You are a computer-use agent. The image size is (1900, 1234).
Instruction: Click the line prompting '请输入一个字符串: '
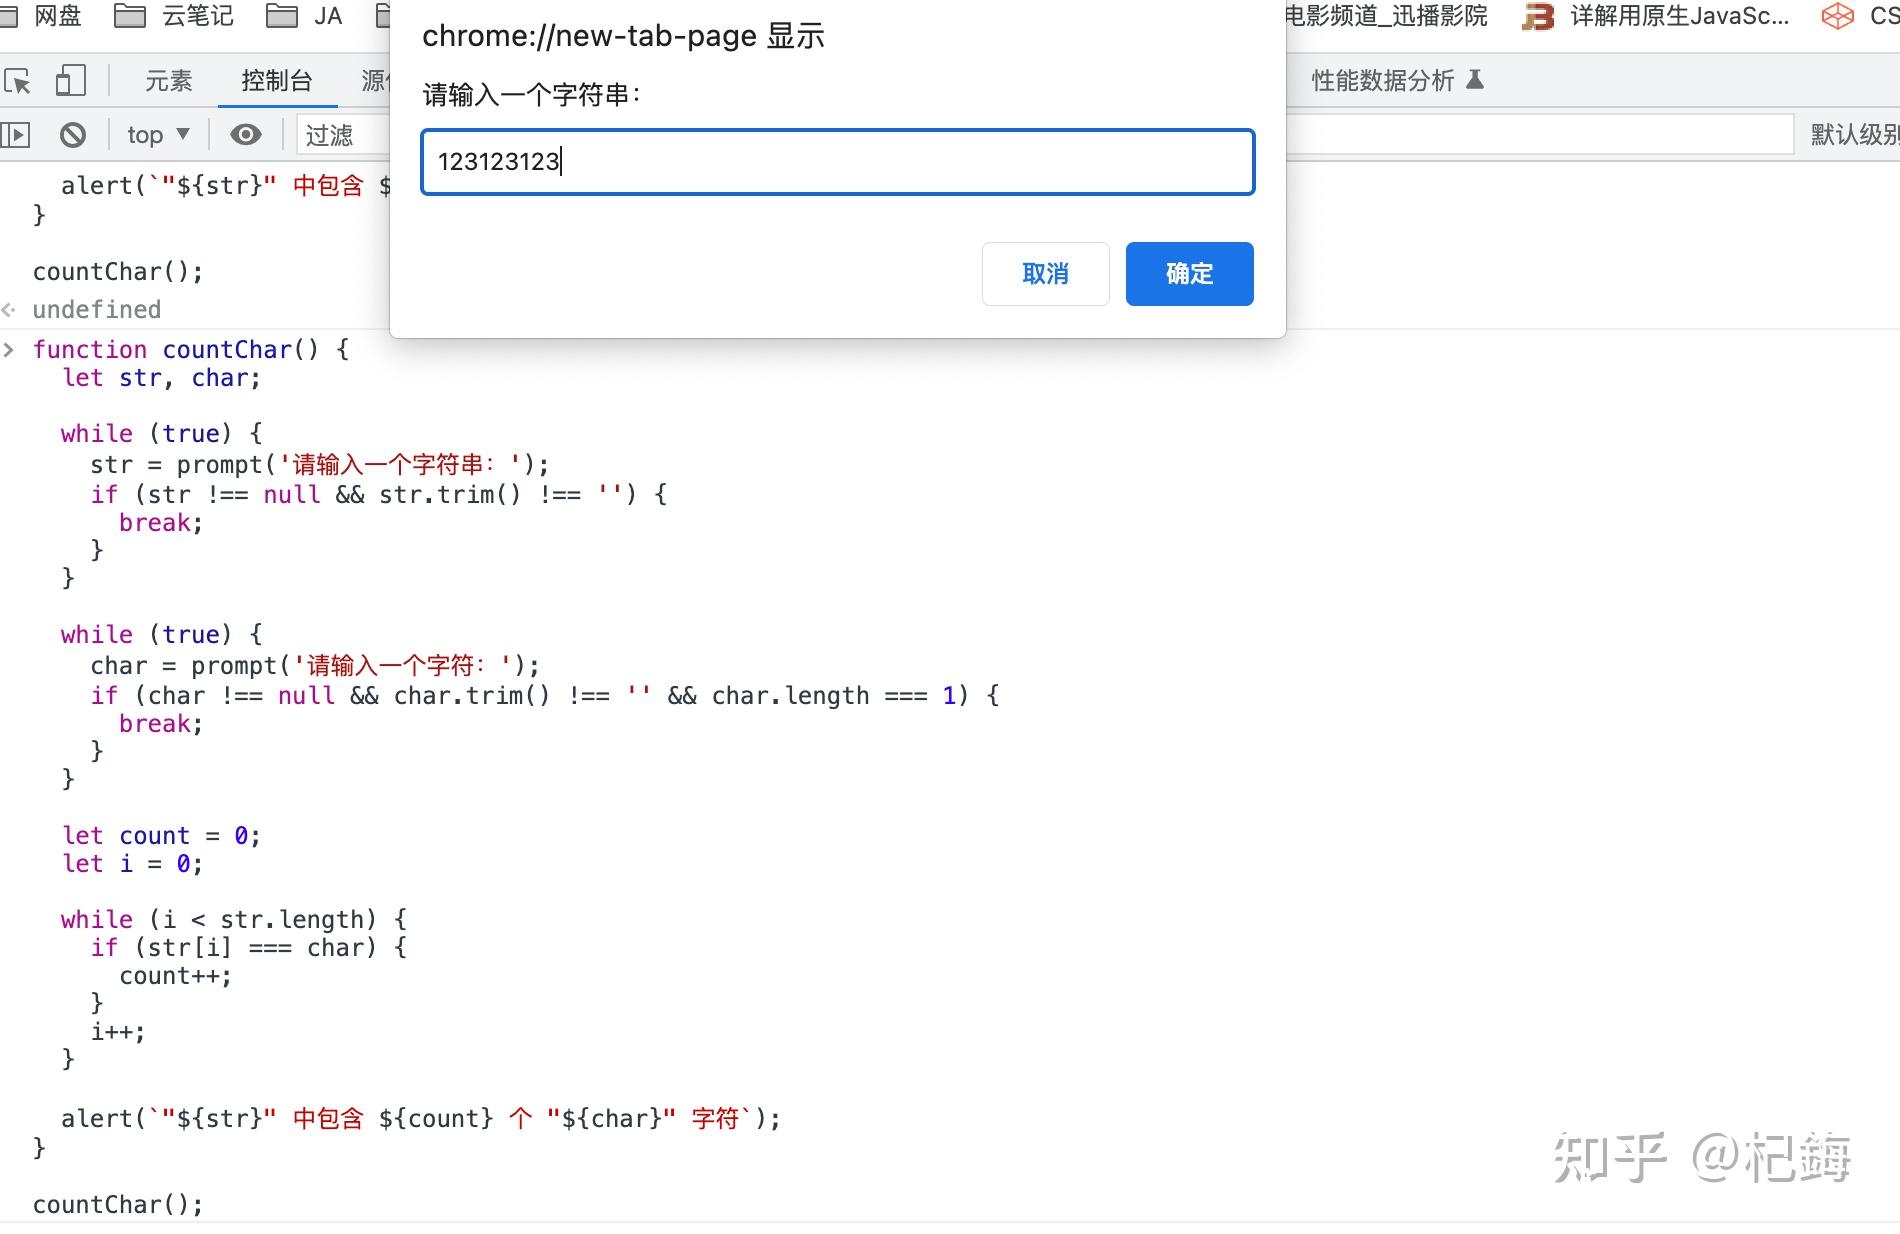point(320,465)
